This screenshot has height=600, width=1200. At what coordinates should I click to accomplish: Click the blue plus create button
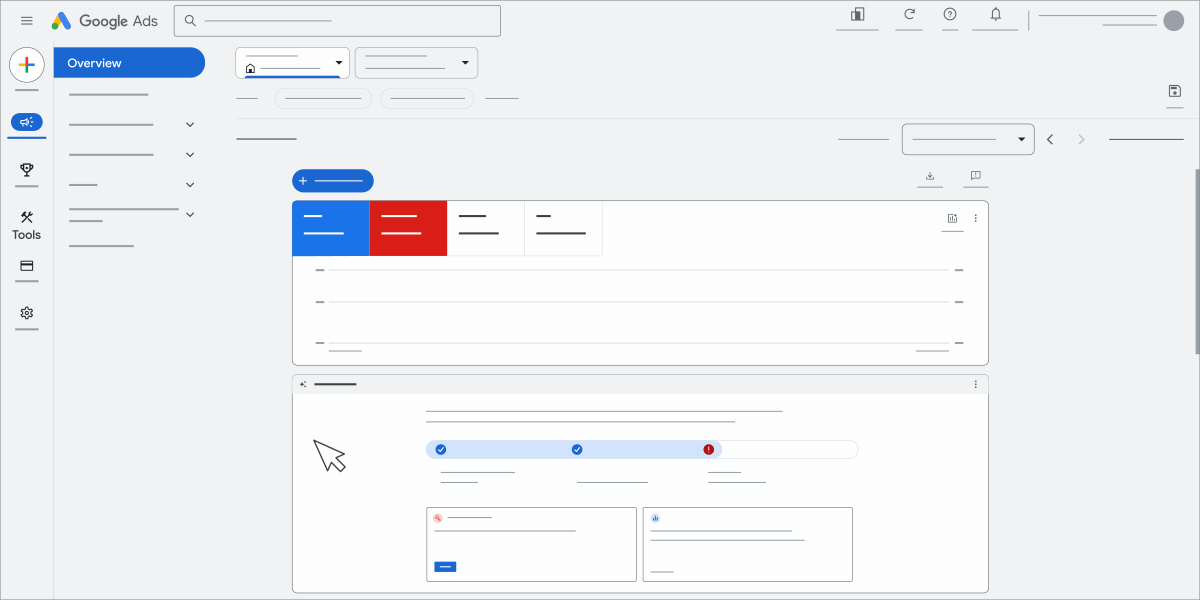tap(332, 180)
